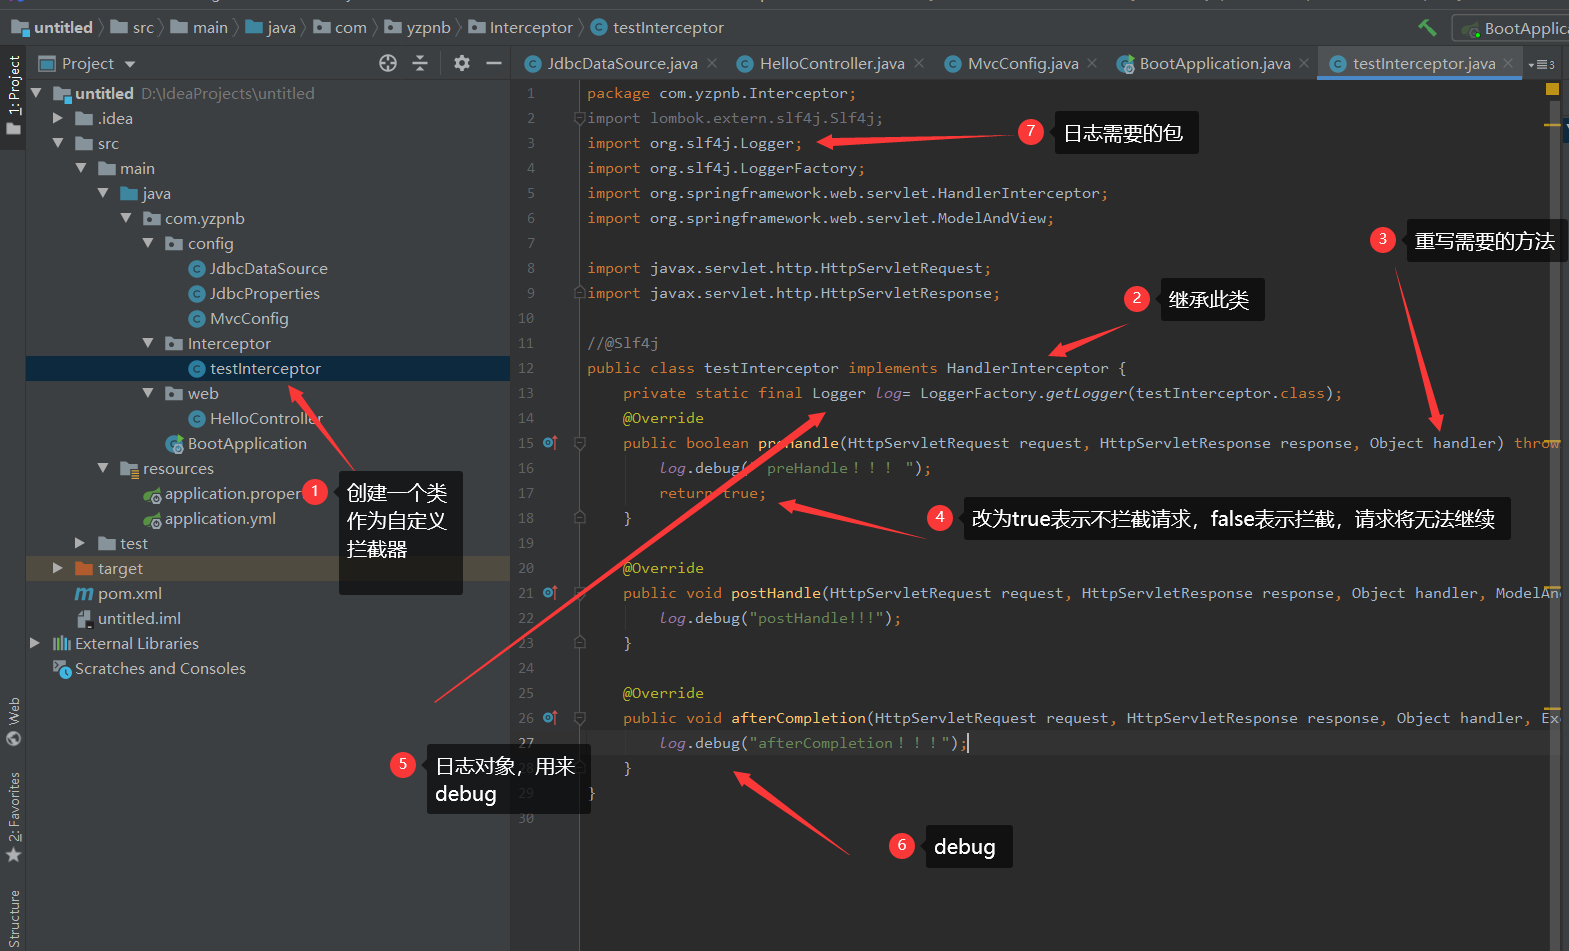This screenshot has height=951, width=1569.
Task: Expand the test folder
Action: (80, 543)
